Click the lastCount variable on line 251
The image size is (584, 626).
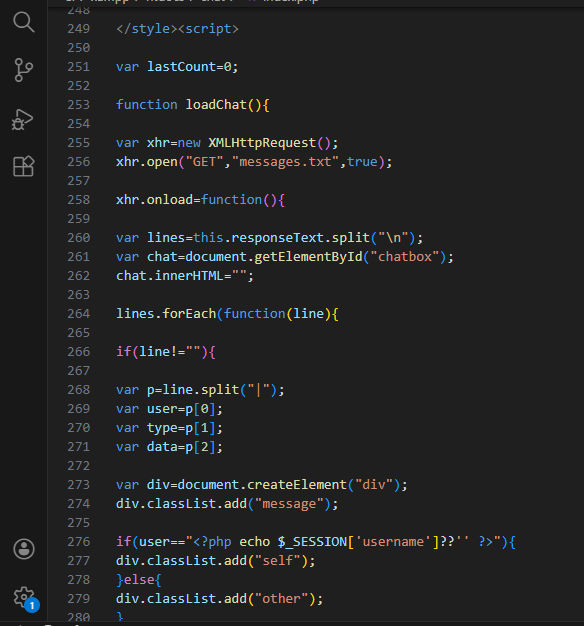pos(181,67)
